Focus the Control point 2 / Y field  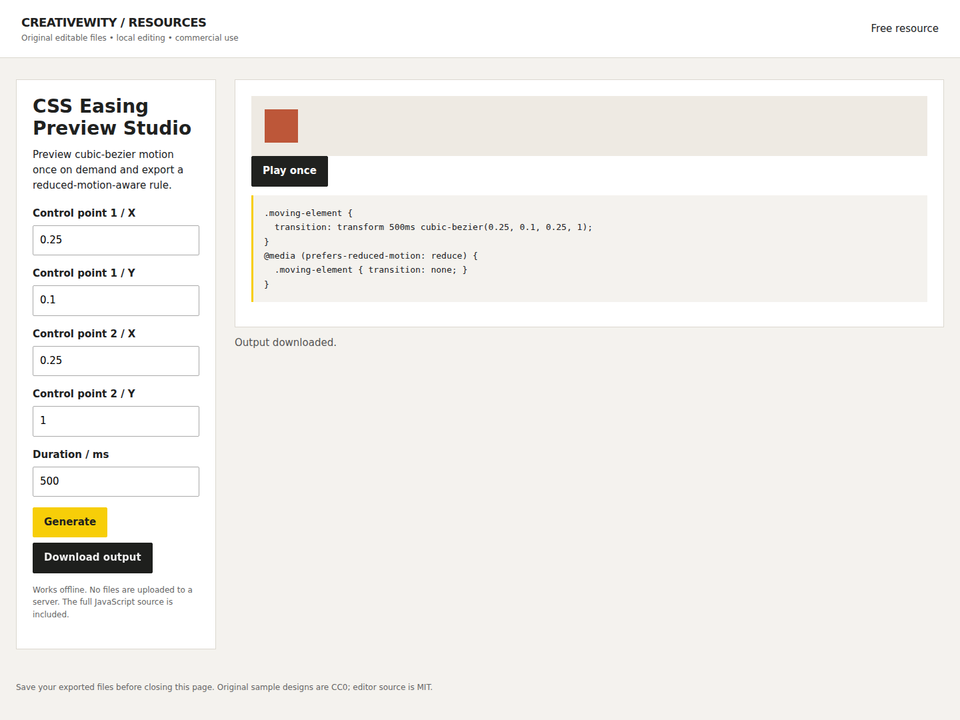coord(116,421)
